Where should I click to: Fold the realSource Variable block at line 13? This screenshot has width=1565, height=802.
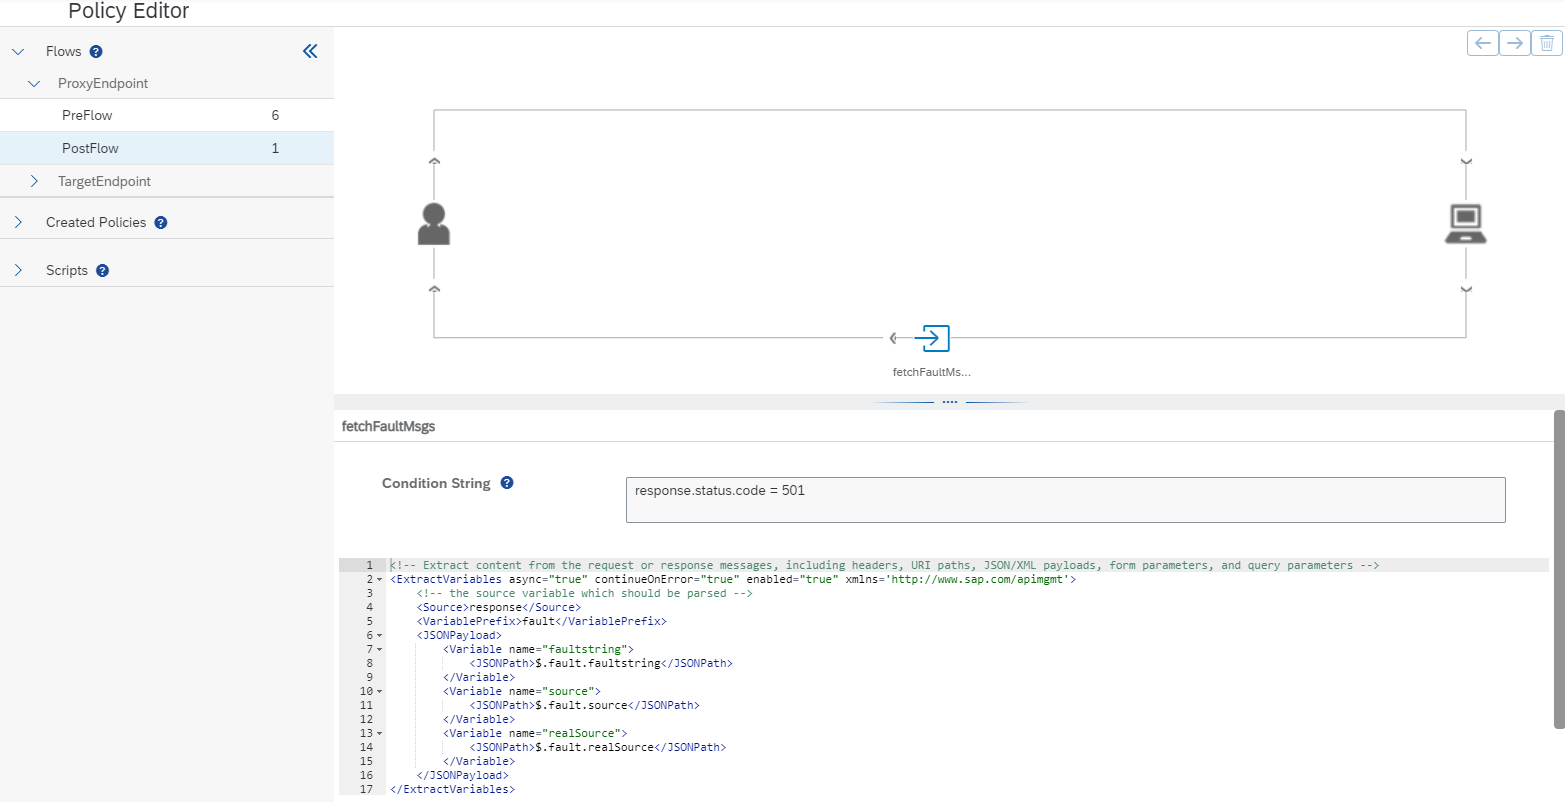click(x=379, y=734)
